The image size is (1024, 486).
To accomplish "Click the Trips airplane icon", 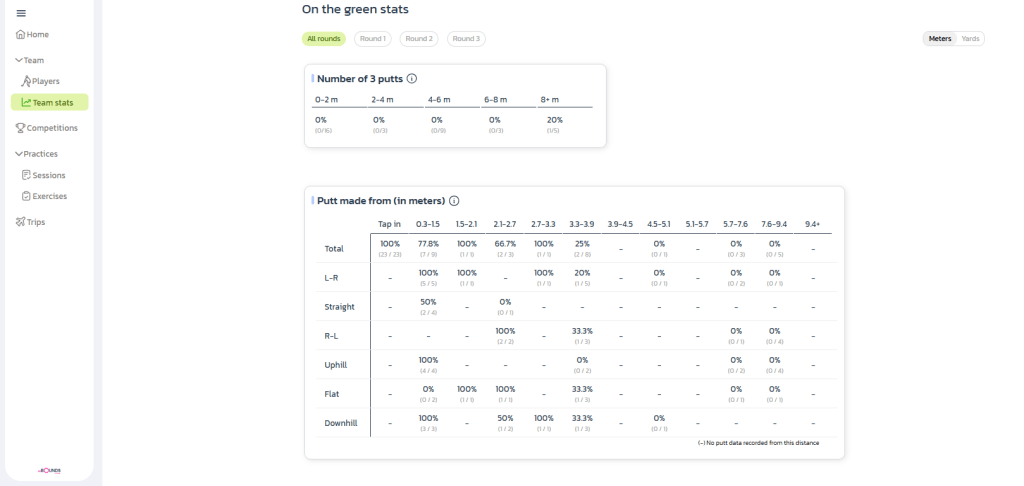I will tap(20, 222).
